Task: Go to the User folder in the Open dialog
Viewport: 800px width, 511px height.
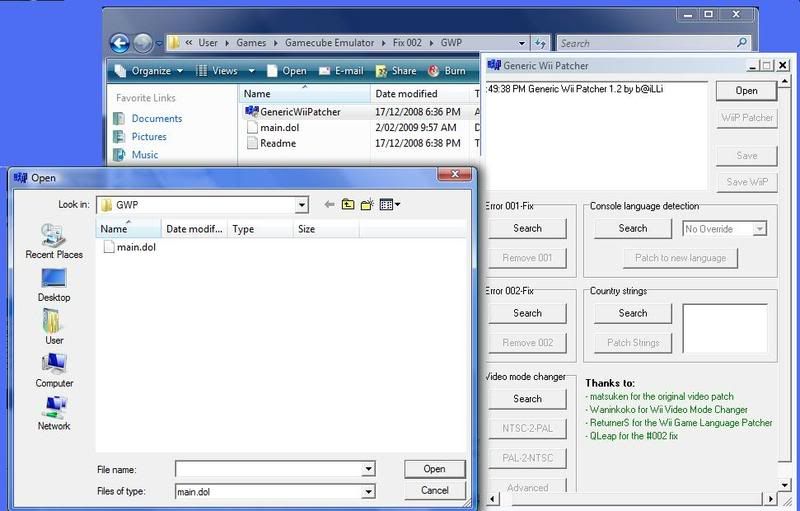Action: (54, 327)
